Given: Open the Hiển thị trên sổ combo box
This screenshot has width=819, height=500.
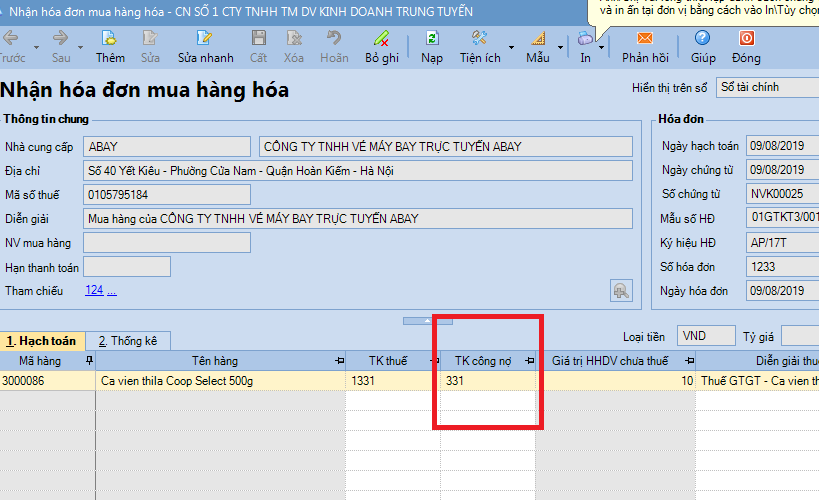Looking at the screenshot, I should point(767,87).
